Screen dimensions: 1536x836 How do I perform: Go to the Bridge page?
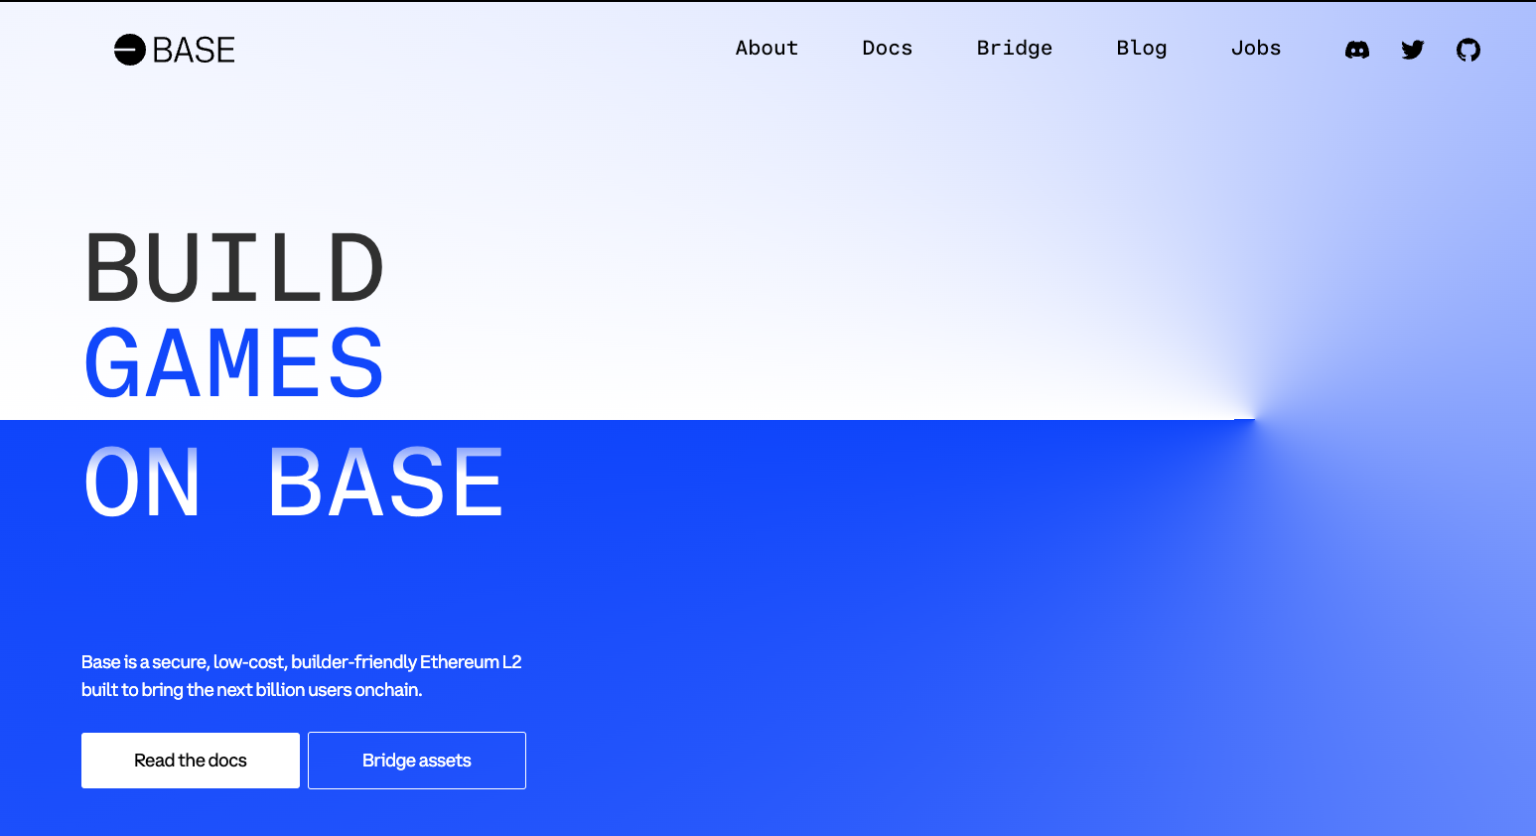click(1014, 48)
